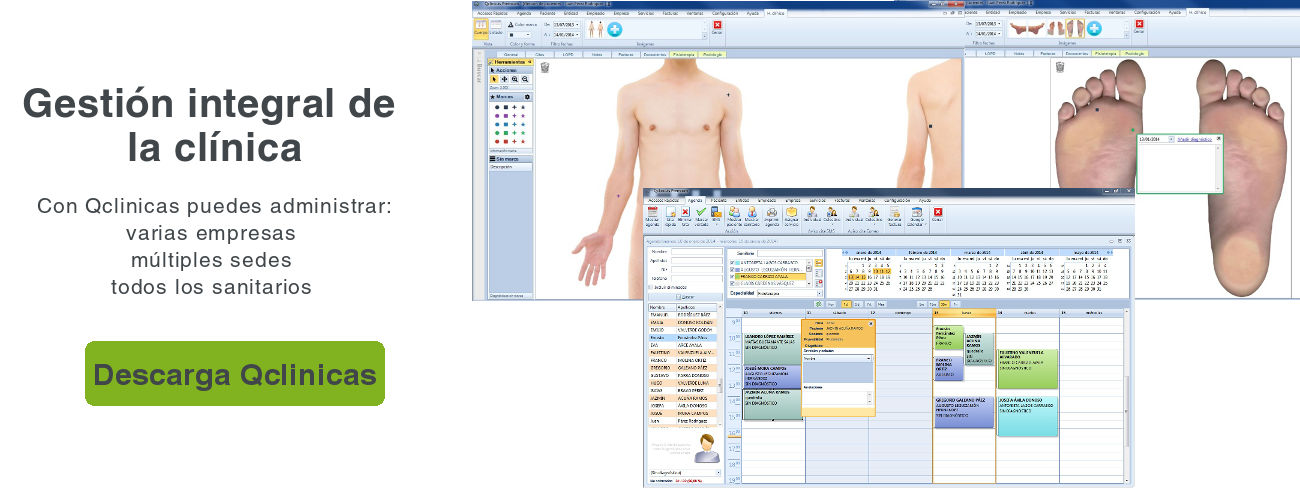Click the red Cerrar icon in body window

717,26
